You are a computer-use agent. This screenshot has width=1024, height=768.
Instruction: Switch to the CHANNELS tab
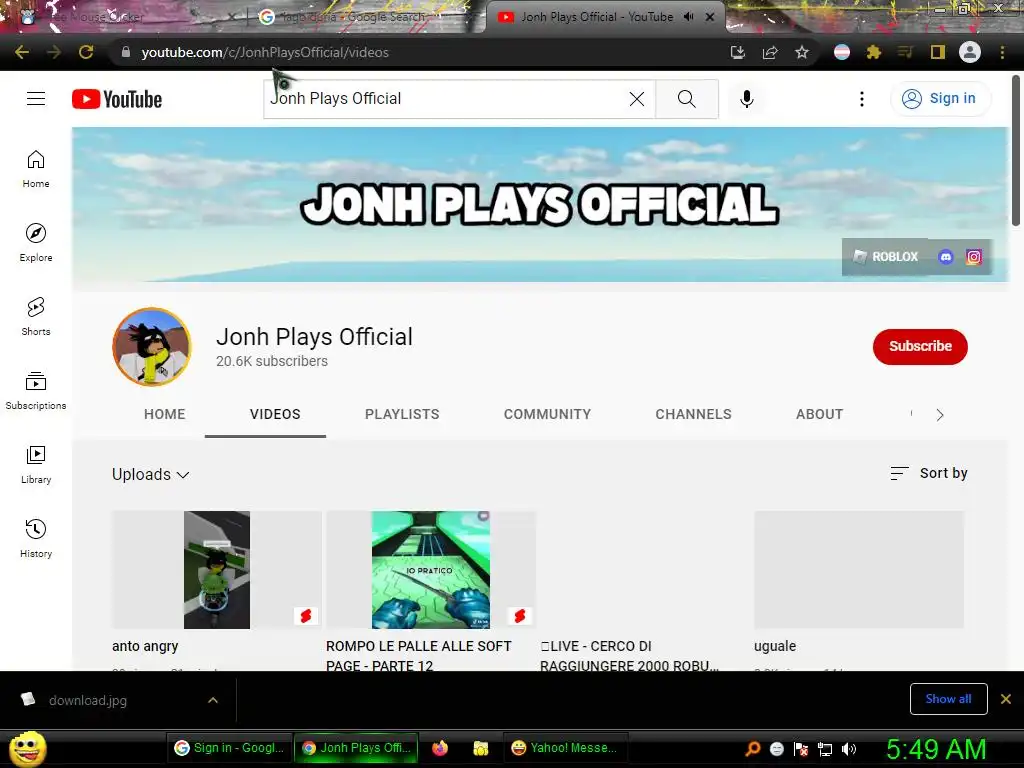click(694, 414)
